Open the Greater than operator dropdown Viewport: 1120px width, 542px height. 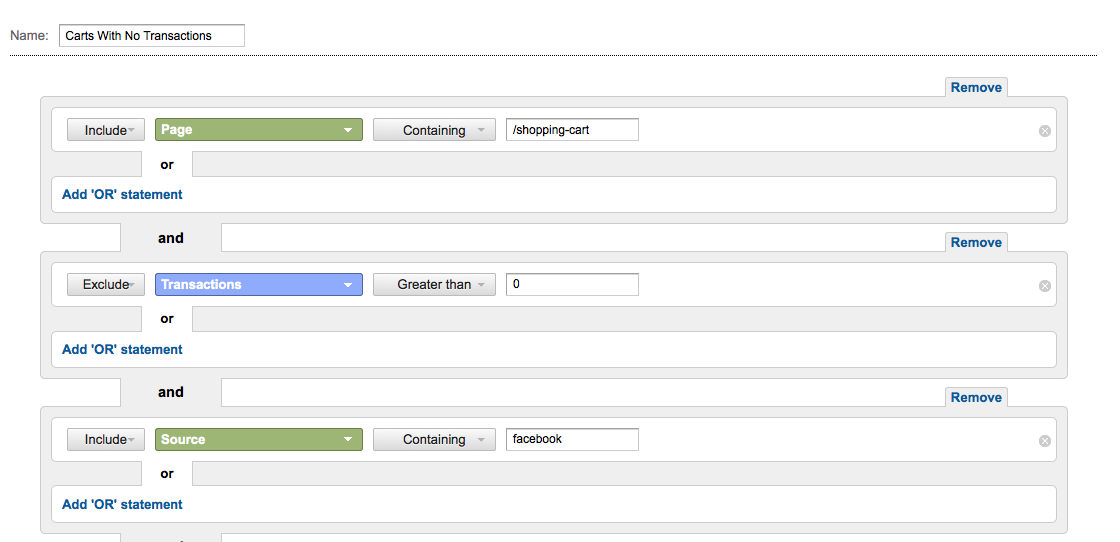(434, 284)
